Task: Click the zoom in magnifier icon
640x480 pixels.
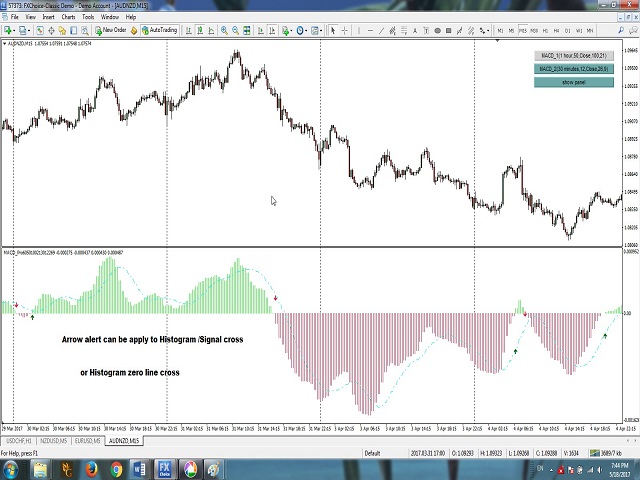Action: 222,30
